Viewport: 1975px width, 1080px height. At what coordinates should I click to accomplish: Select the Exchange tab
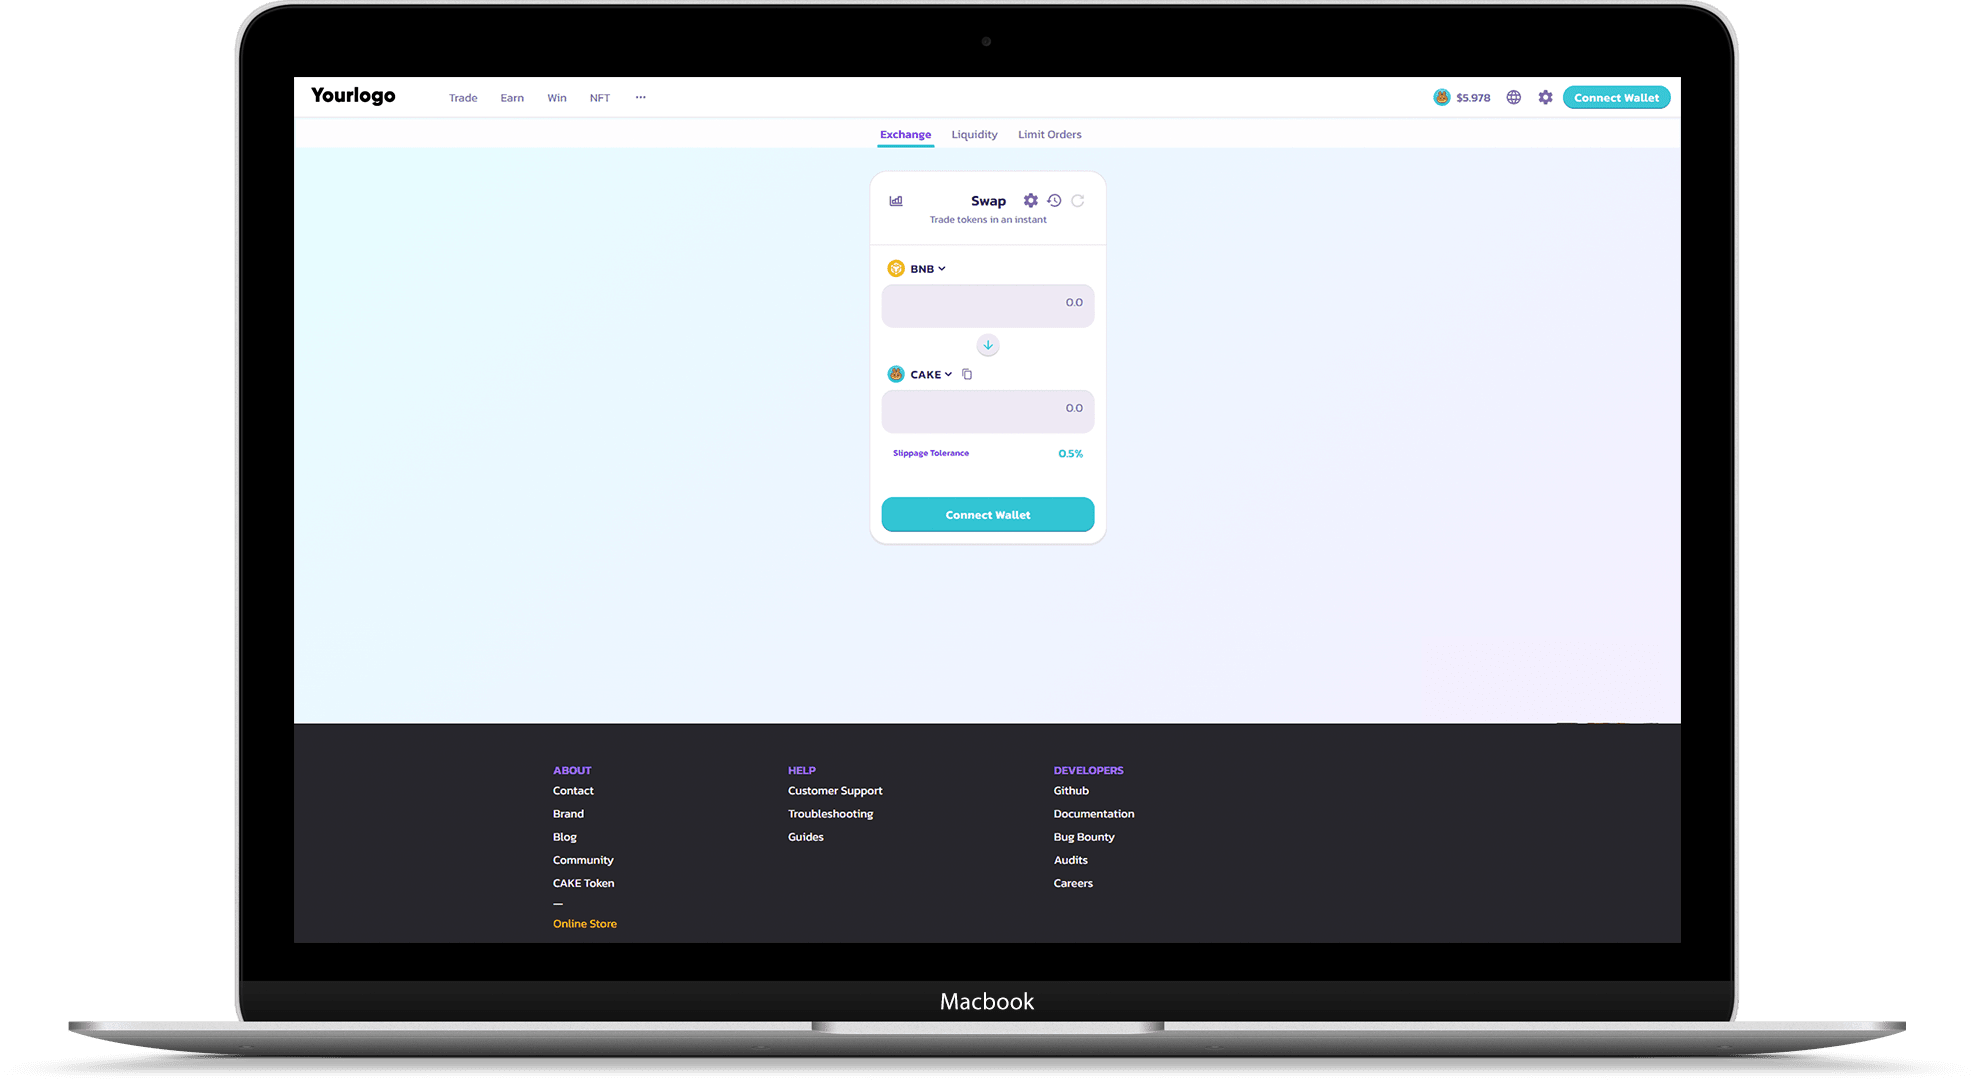[903, 134]
